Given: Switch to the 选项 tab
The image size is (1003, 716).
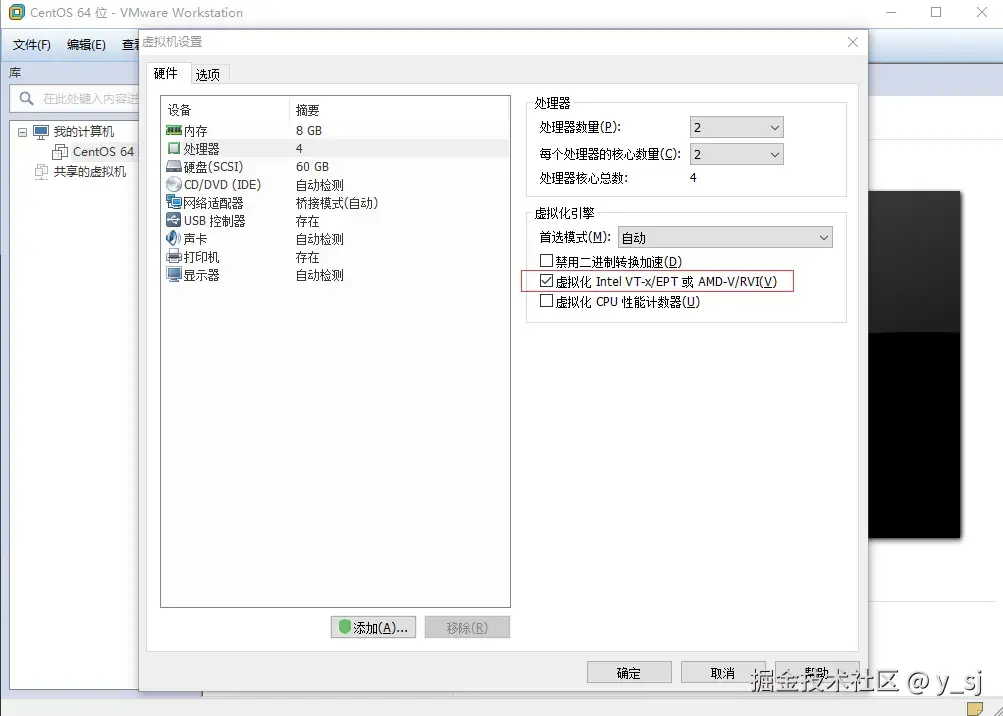Looking at the screenshot, I should click(208, 75).
